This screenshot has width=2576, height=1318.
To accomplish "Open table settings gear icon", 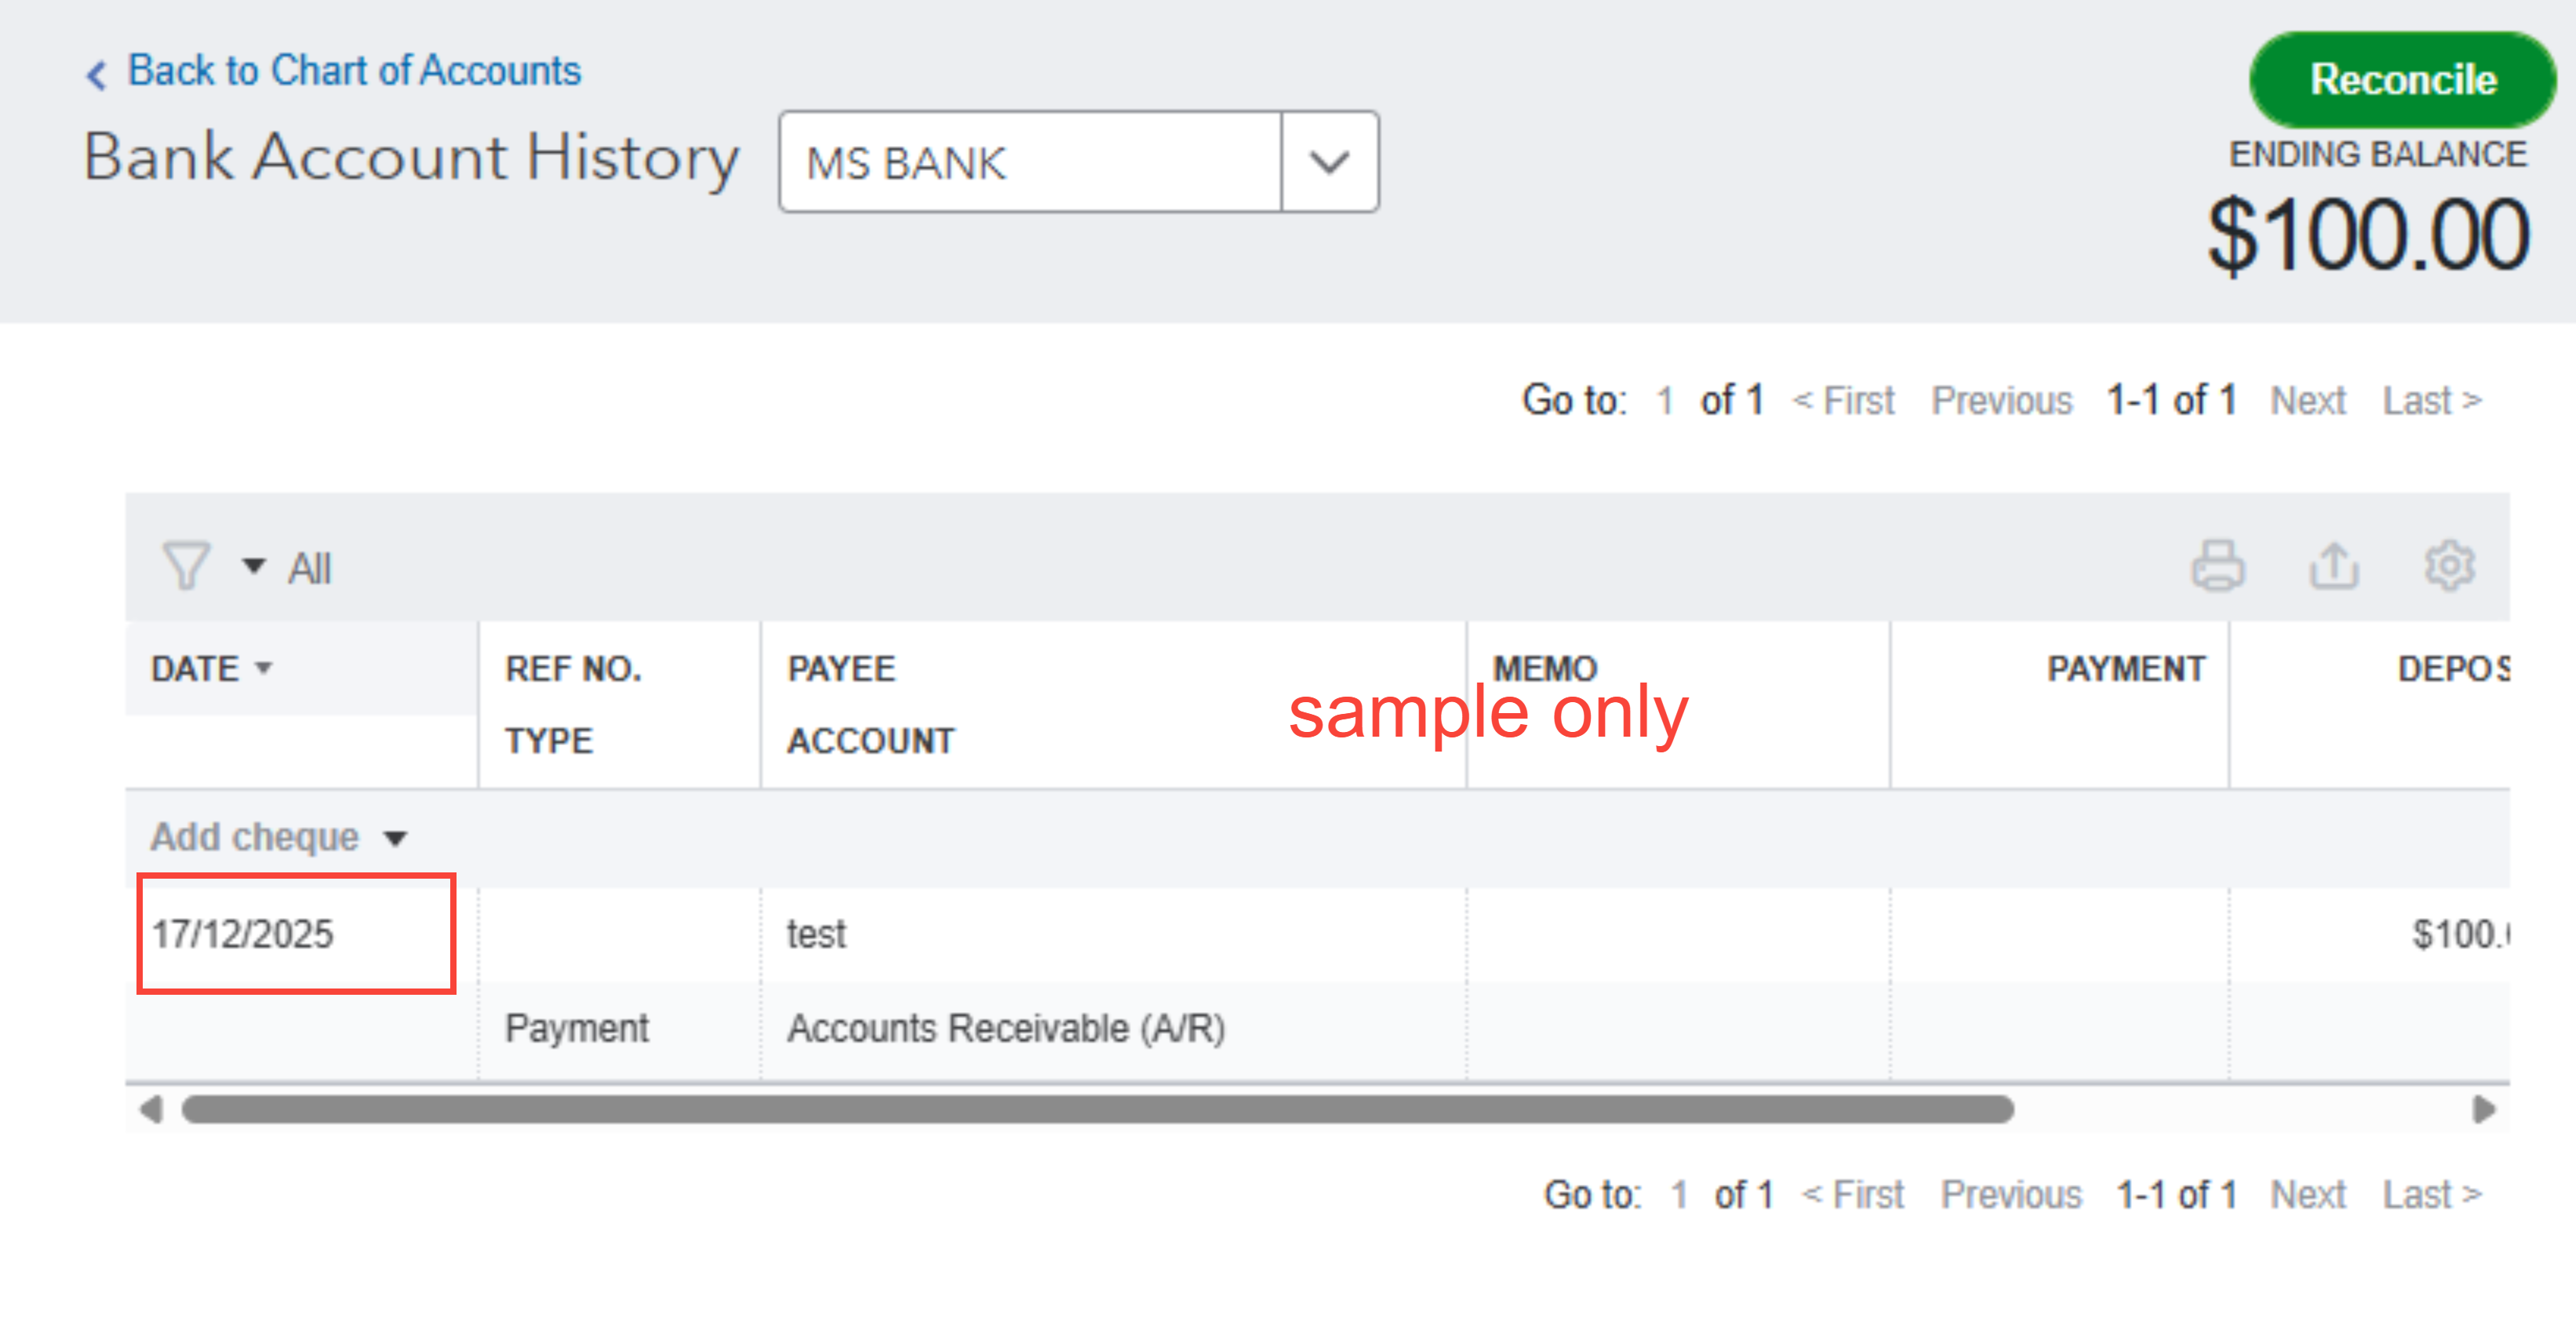I will coord(2448,566).
